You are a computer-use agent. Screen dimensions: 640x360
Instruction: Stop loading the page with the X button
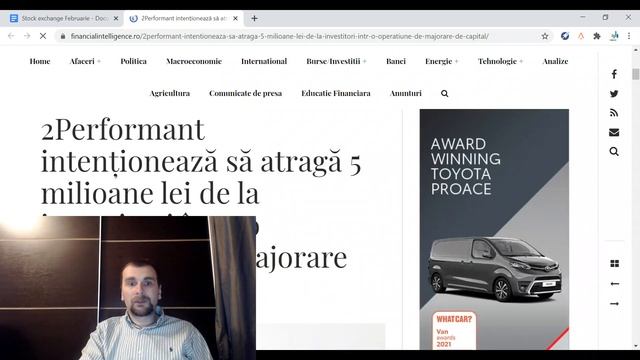click(x=42, y=36)
